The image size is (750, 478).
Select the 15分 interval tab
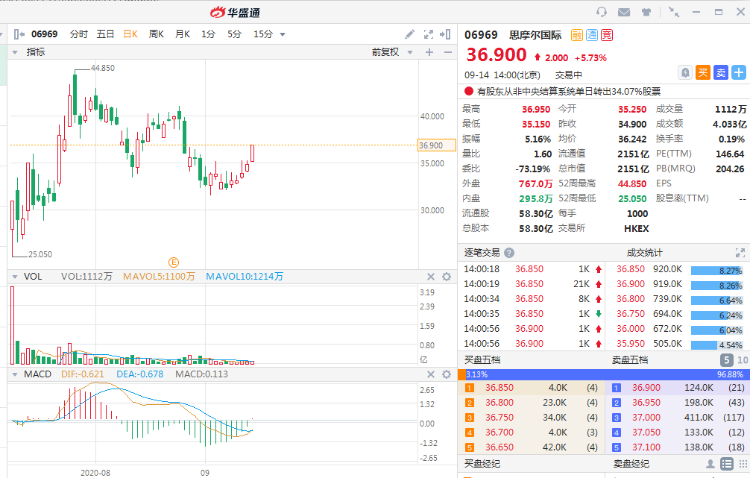pyautogui.click(x=263, y=34)
